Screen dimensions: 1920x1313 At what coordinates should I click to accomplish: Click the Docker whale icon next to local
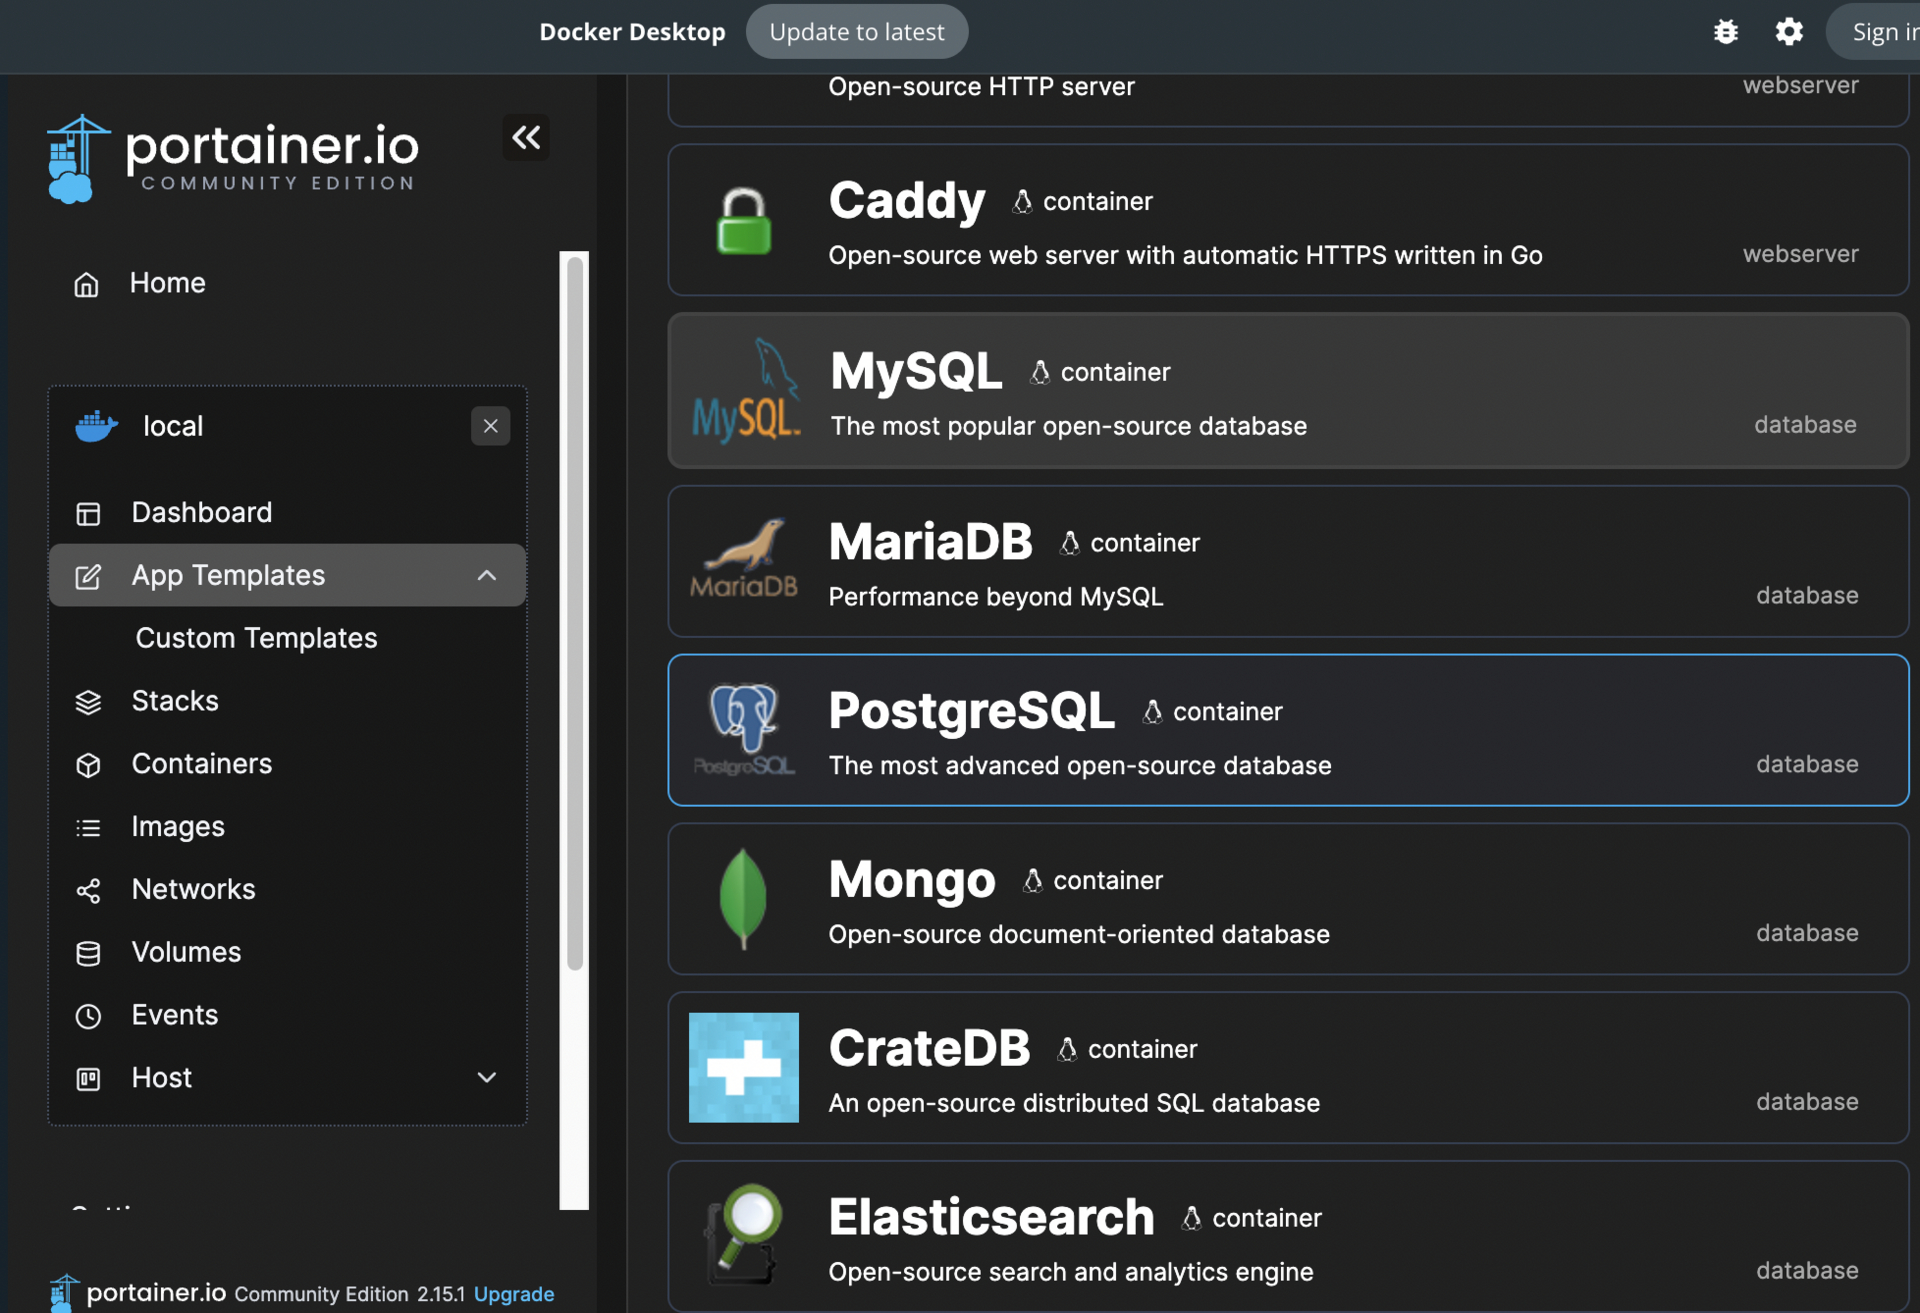(x=96, y=426)
